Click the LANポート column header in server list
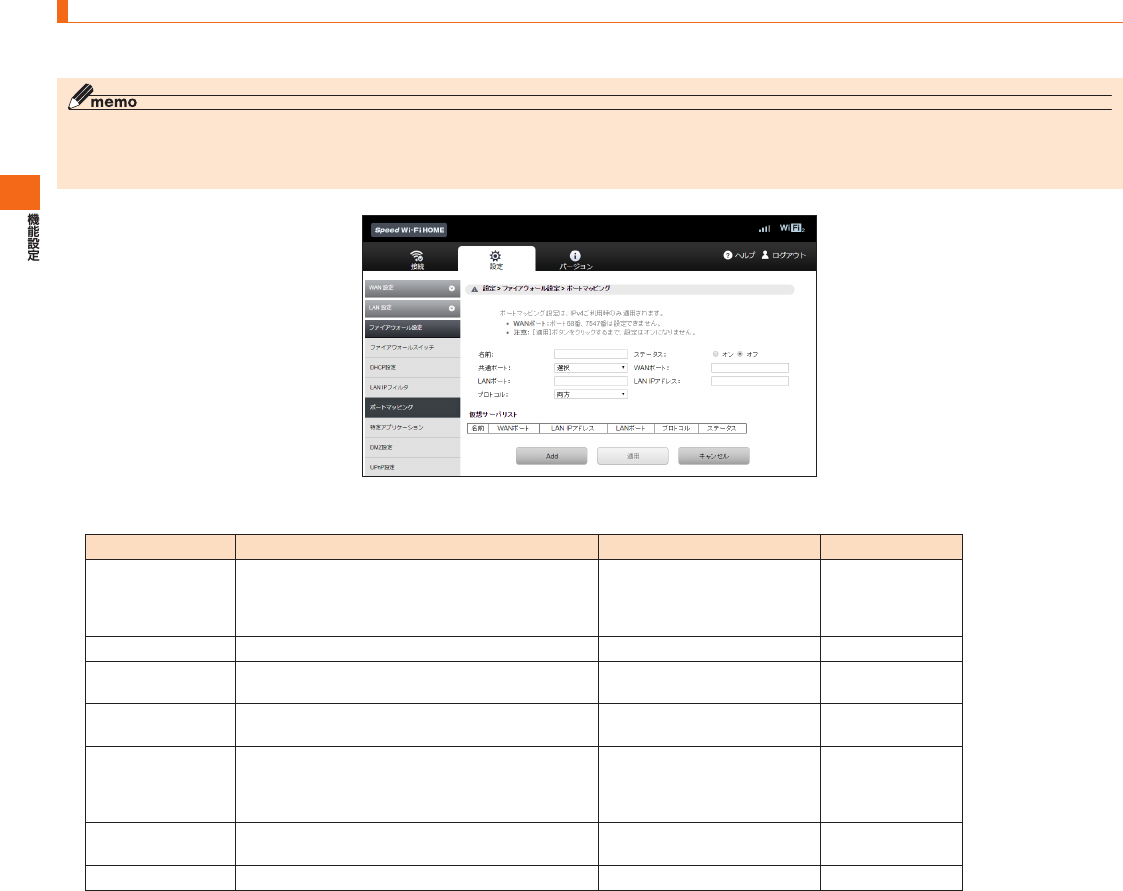Viewport: 1123px width, 891px height. [x=631, y=428]
